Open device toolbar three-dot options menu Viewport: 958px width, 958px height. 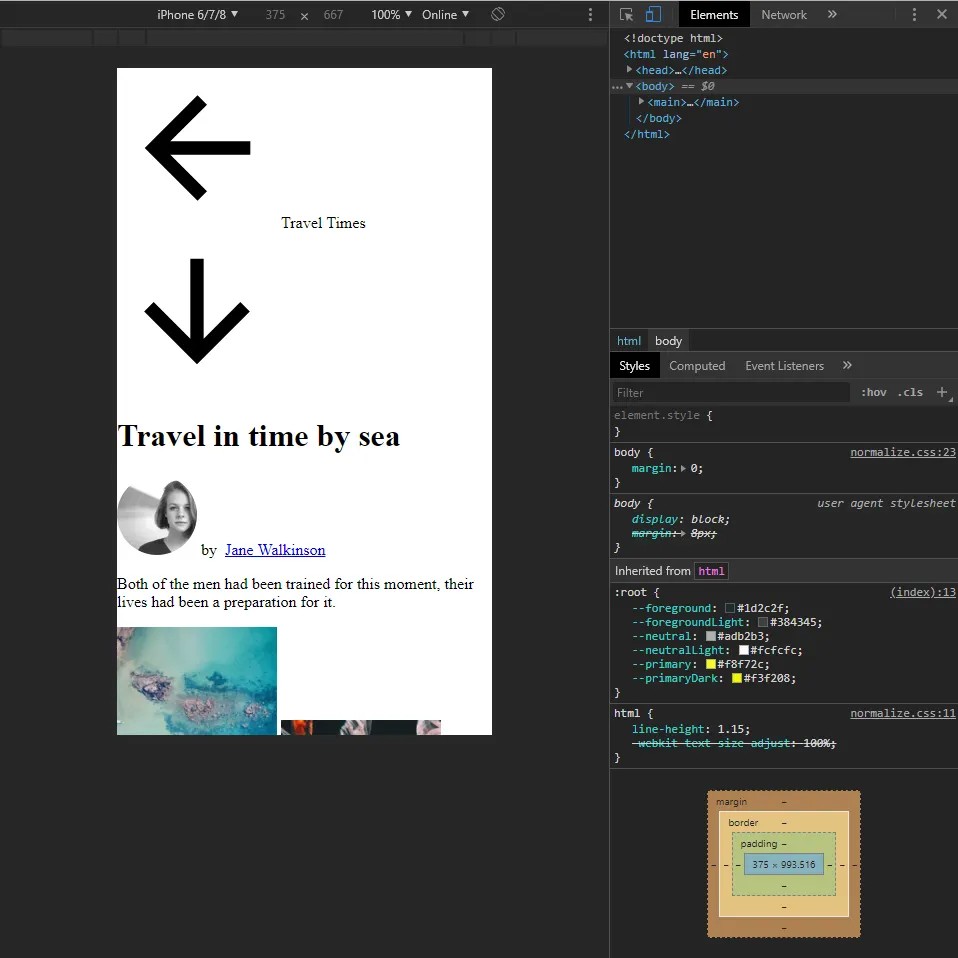point(590,15)
